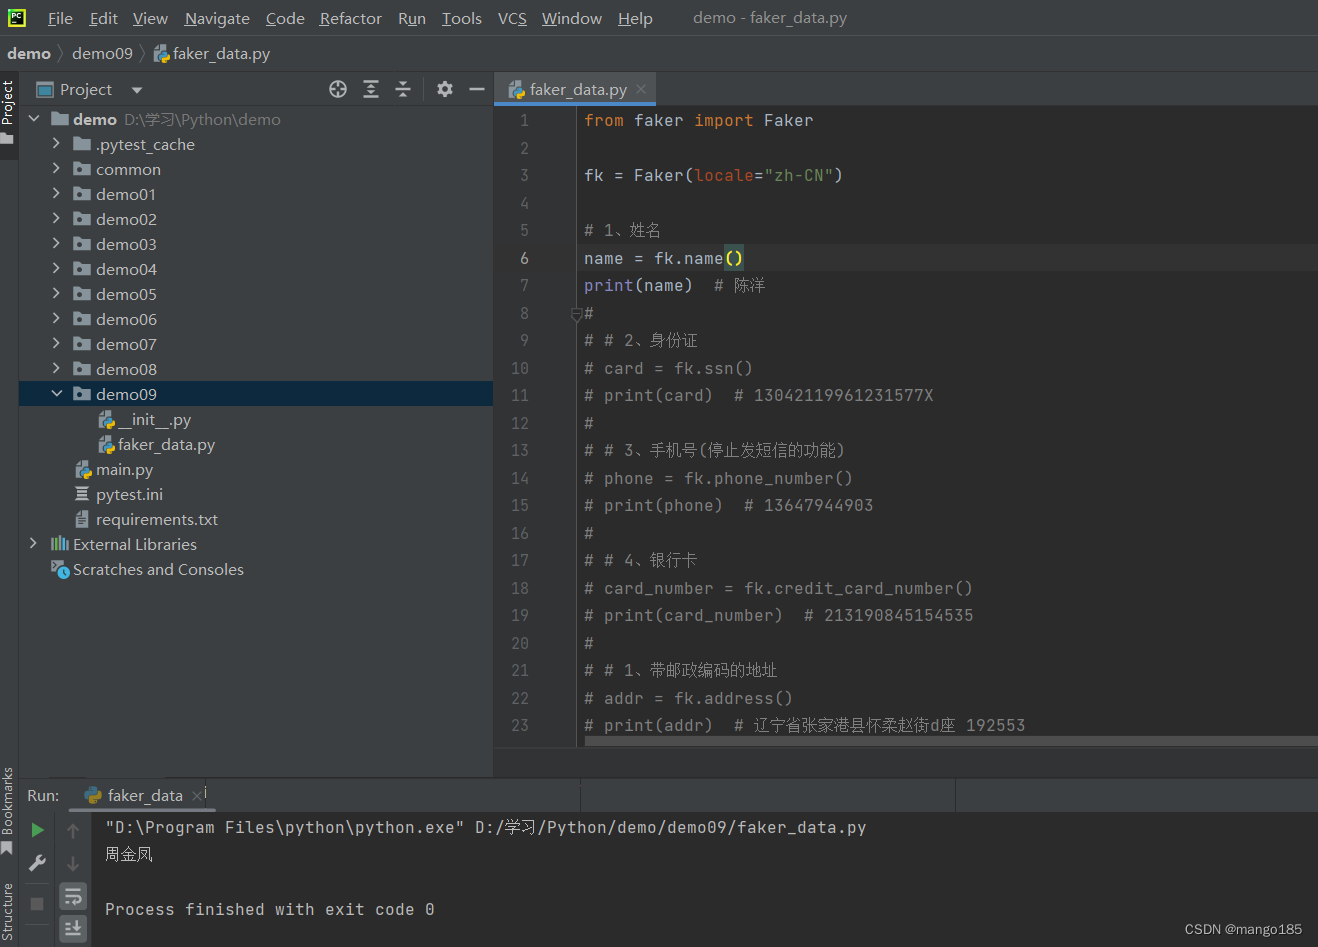This screenshot has height=947, width=1318.
Task: Open the Edit menu
Action: [103, 18]
